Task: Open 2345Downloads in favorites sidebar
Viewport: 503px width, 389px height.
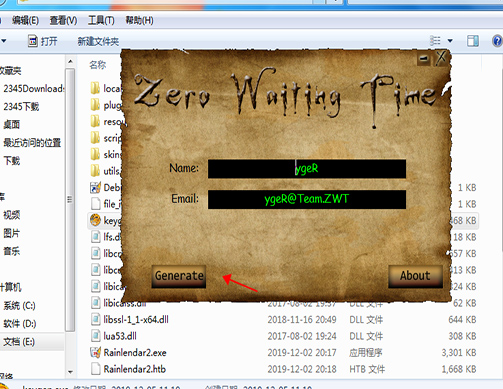Action: [x=34, y=89]
